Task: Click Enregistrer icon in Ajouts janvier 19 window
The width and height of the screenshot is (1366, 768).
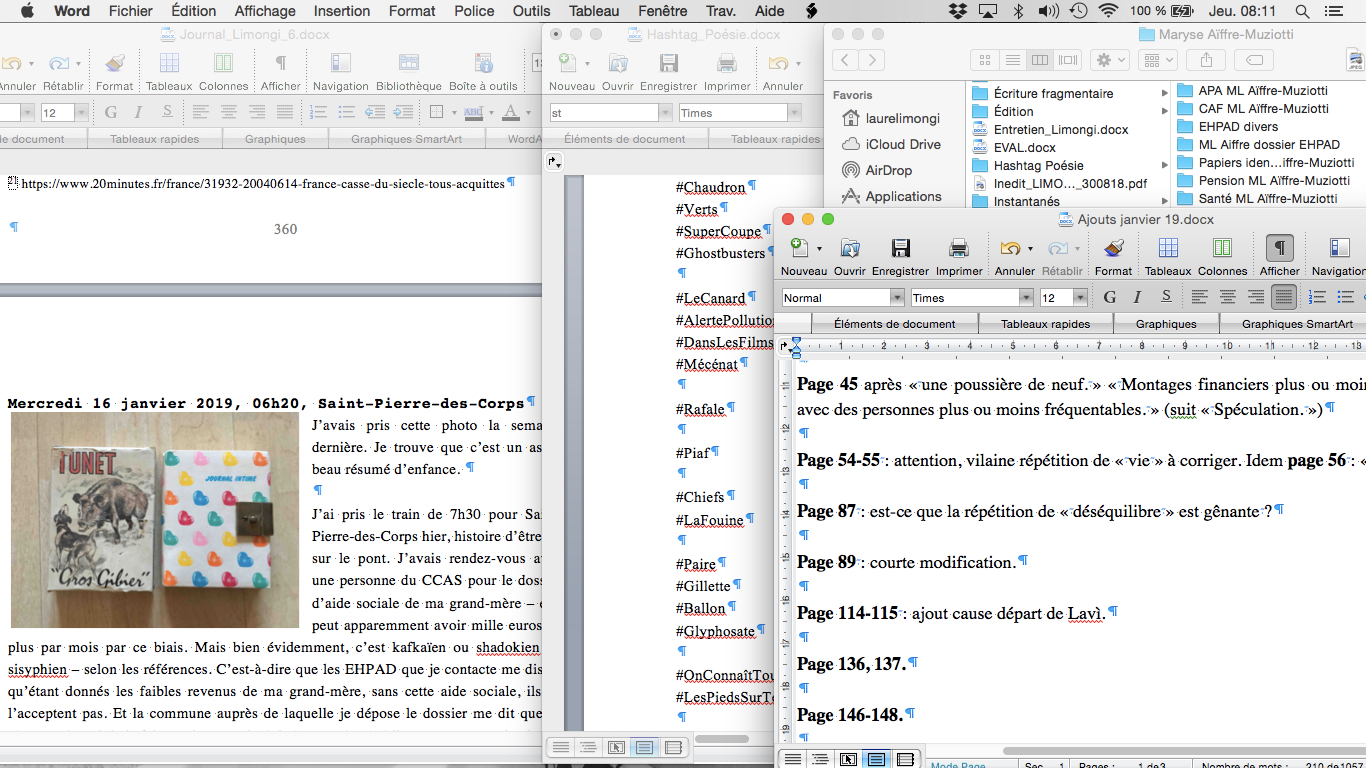Action: pyautogui.click(x=900, y=249)
